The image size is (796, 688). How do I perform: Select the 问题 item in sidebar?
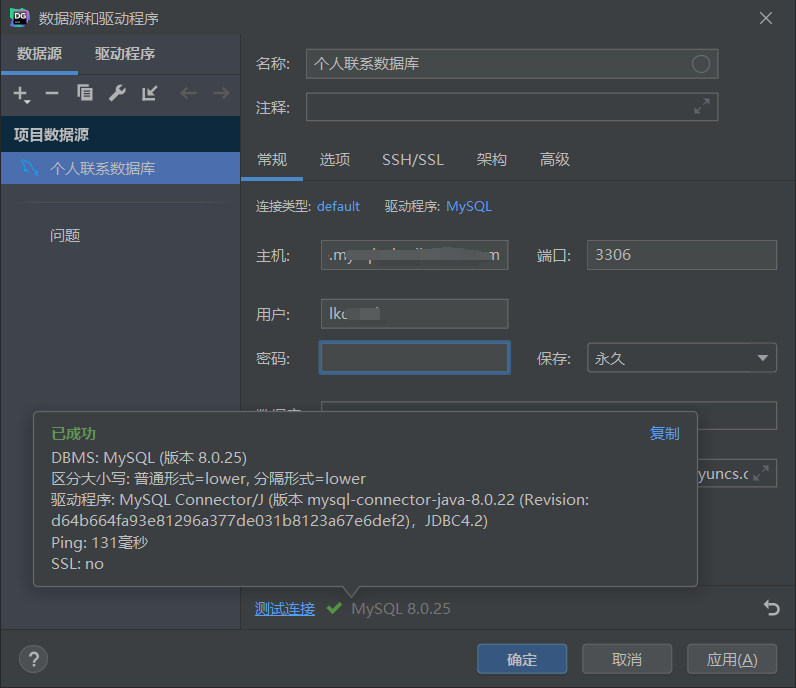[x=65, y=236]
